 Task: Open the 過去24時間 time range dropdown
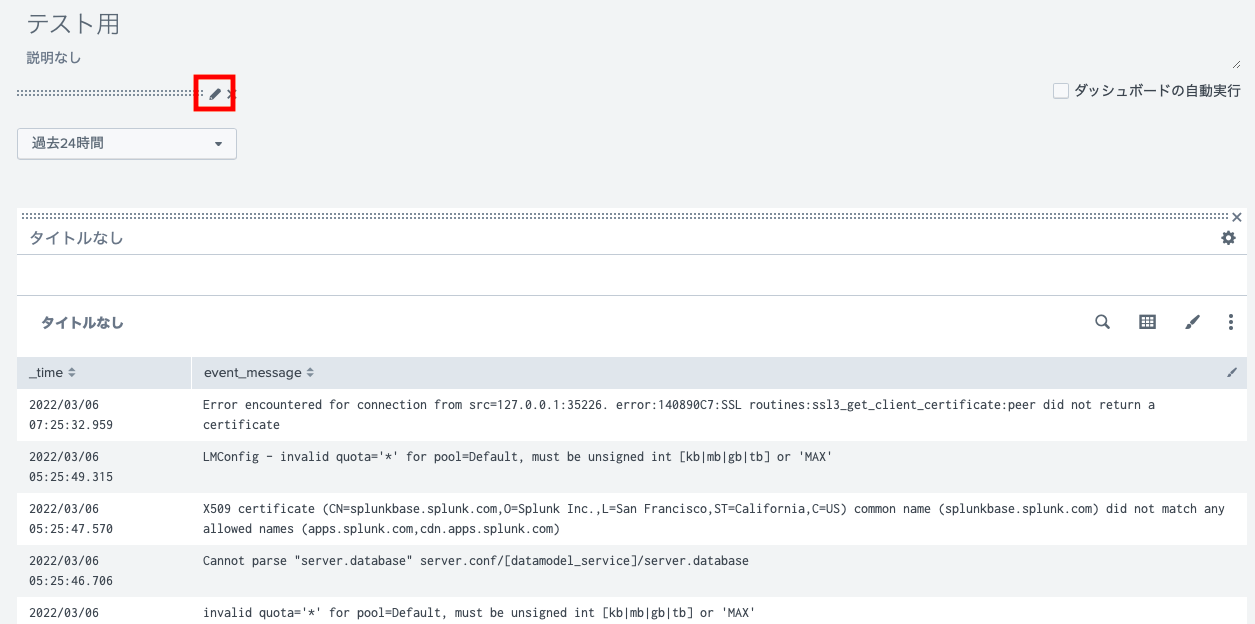point(127,143)
